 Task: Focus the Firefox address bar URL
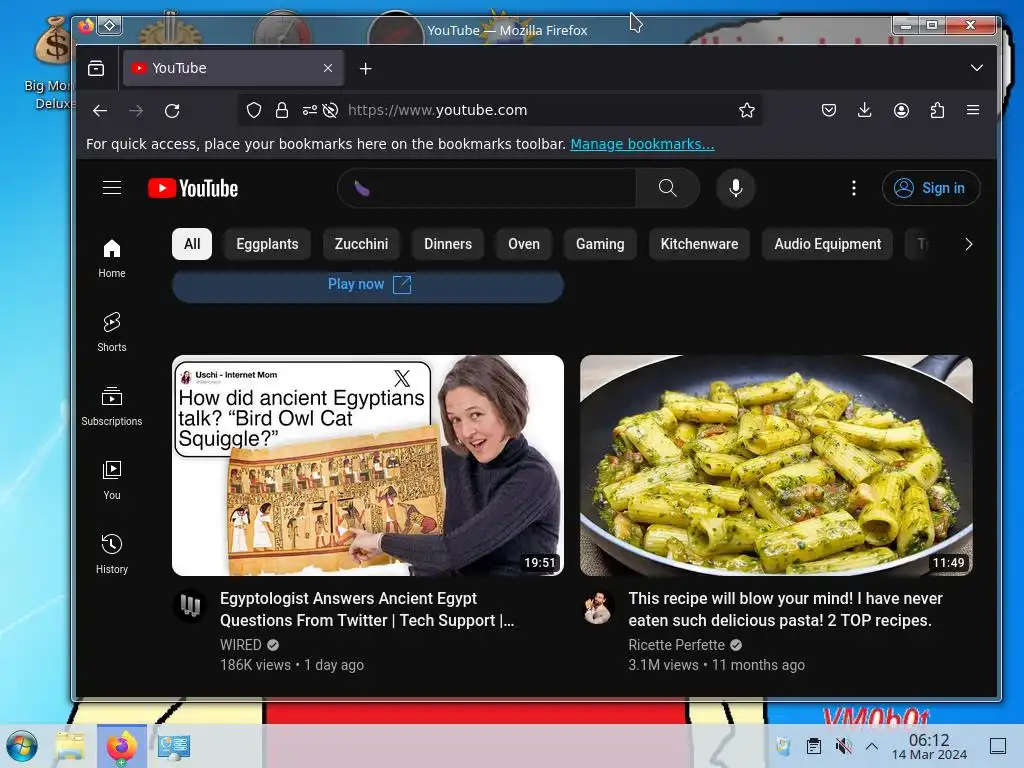[x=438, y=110]
